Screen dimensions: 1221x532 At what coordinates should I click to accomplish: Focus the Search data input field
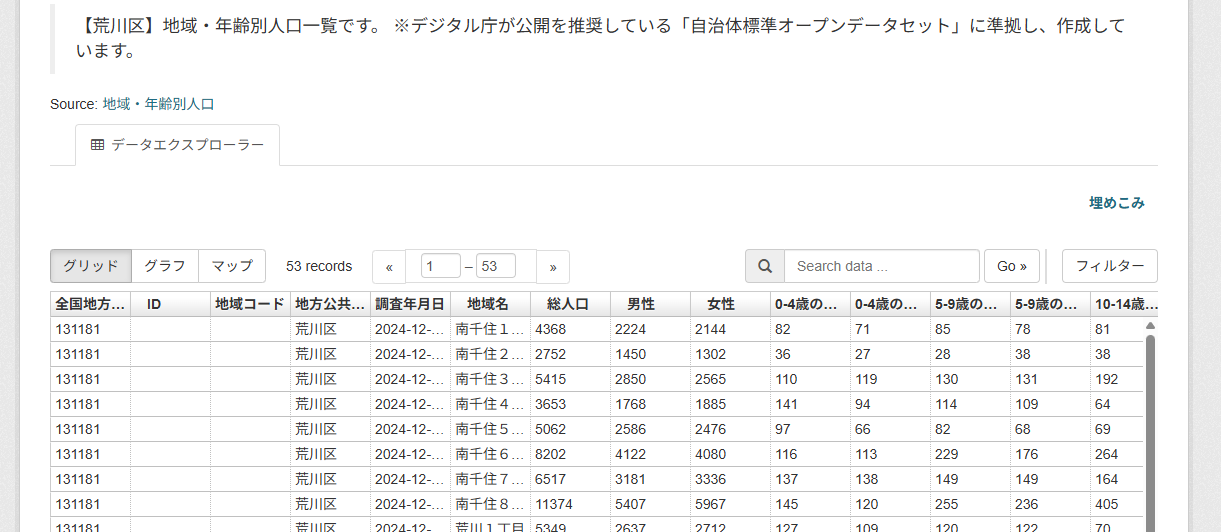881,266
